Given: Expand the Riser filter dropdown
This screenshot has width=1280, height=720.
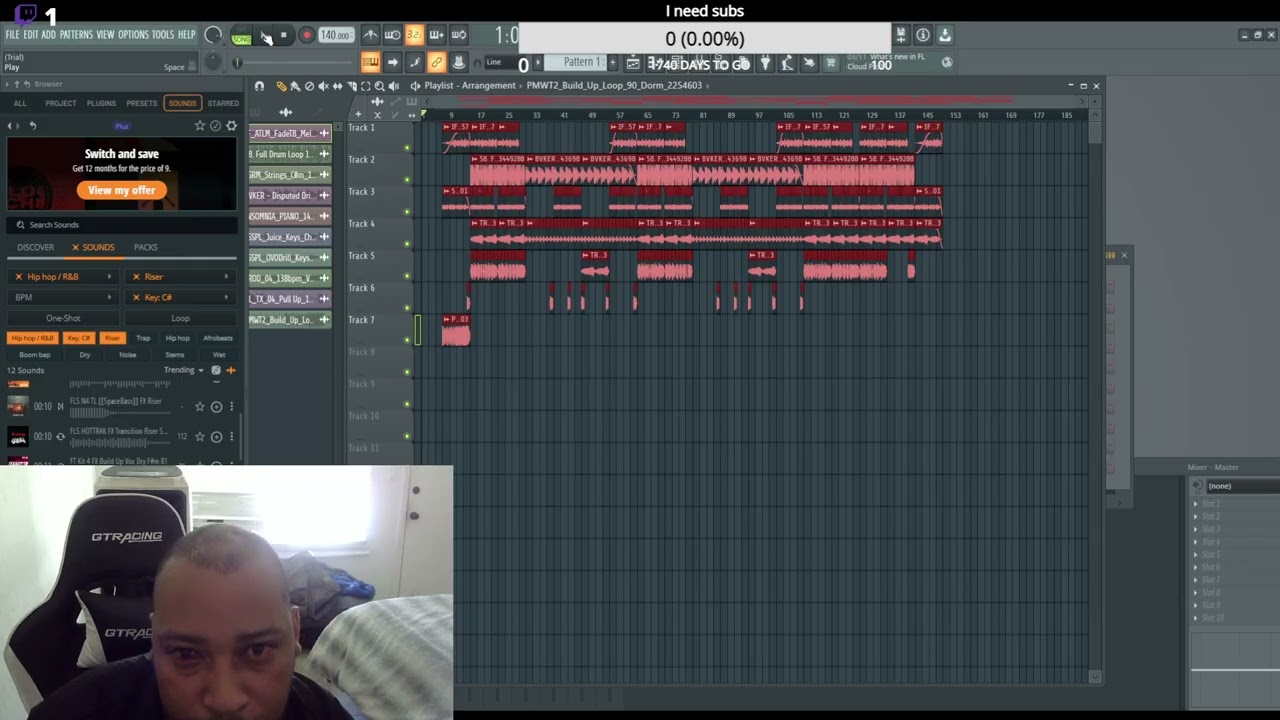Looking at the screenshot, I should click(x=181, y=277).
